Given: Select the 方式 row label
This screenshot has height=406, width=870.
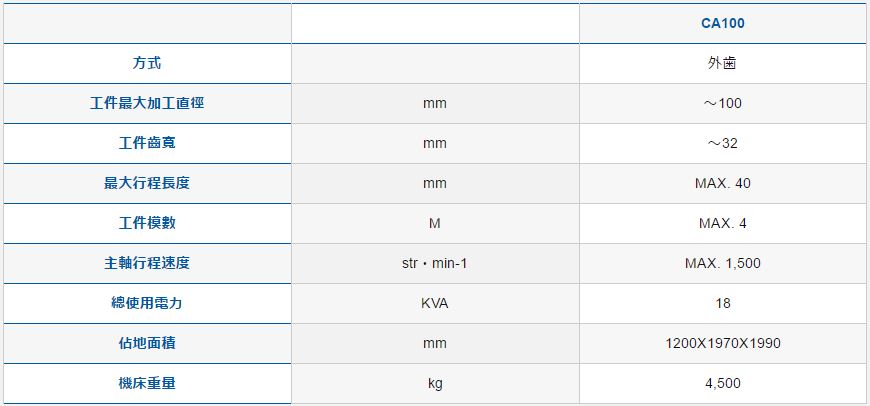Looking at the screenshot, I should 147,63.
